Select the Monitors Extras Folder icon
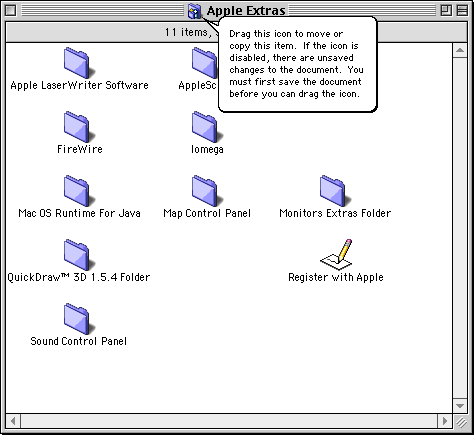 click(335, 191)
